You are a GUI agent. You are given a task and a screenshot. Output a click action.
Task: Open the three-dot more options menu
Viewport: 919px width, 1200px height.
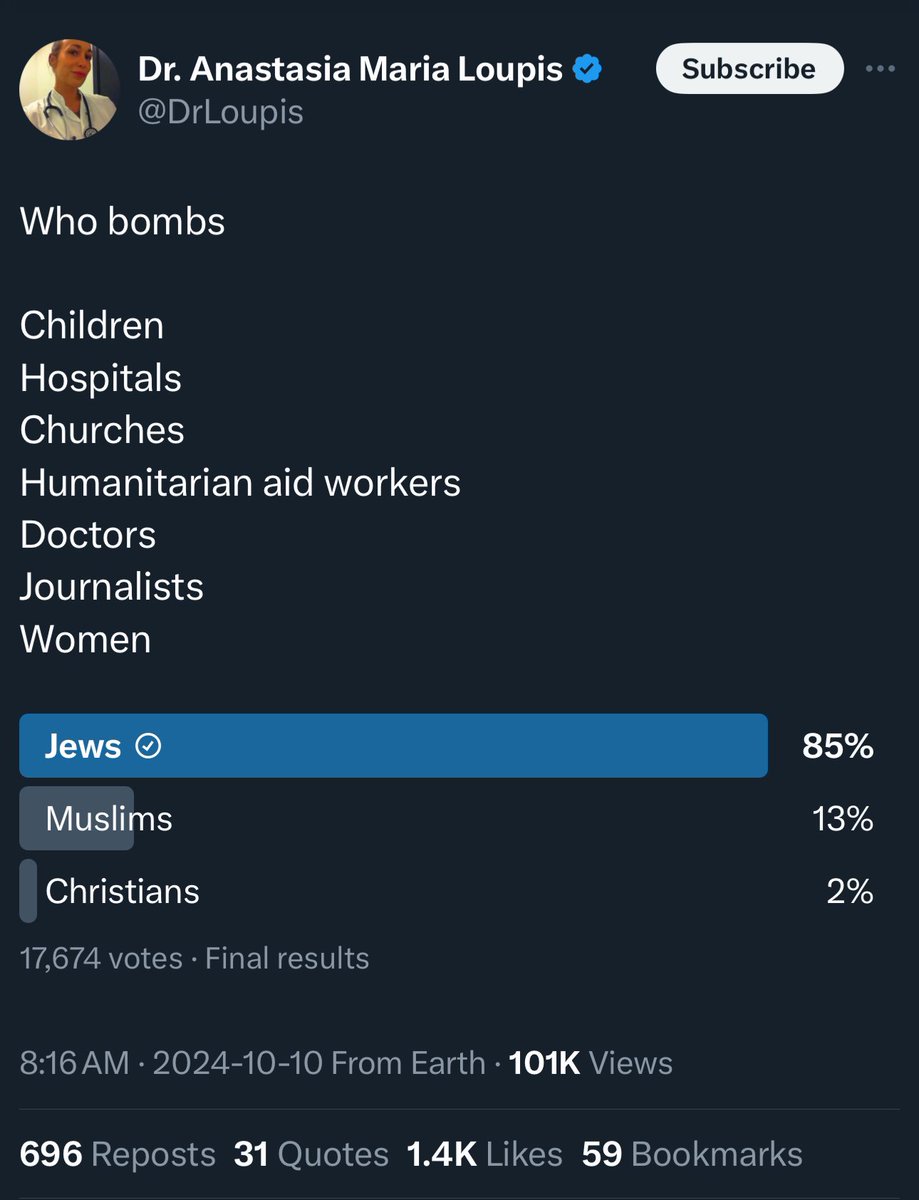pyautogui.click(x=880, y=69)
